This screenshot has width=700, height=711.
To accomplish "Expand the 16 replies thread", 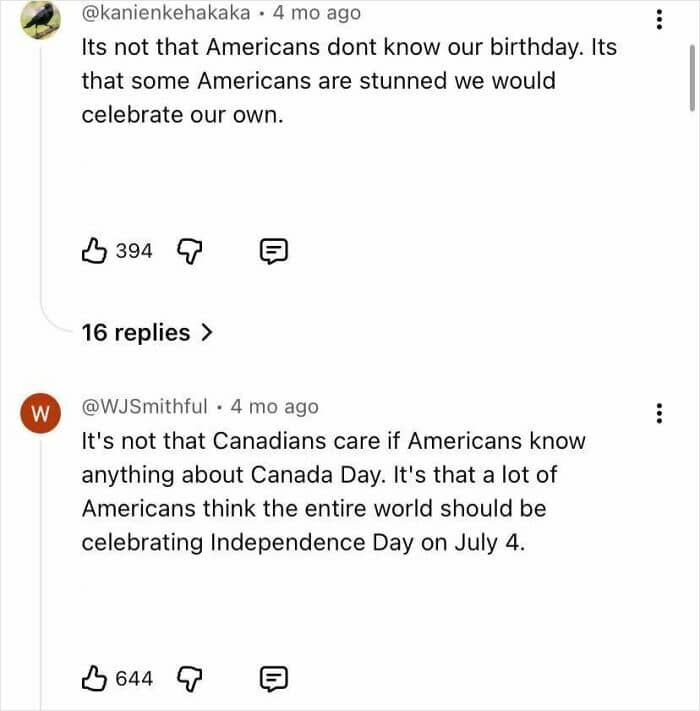I will pos(147,332).
